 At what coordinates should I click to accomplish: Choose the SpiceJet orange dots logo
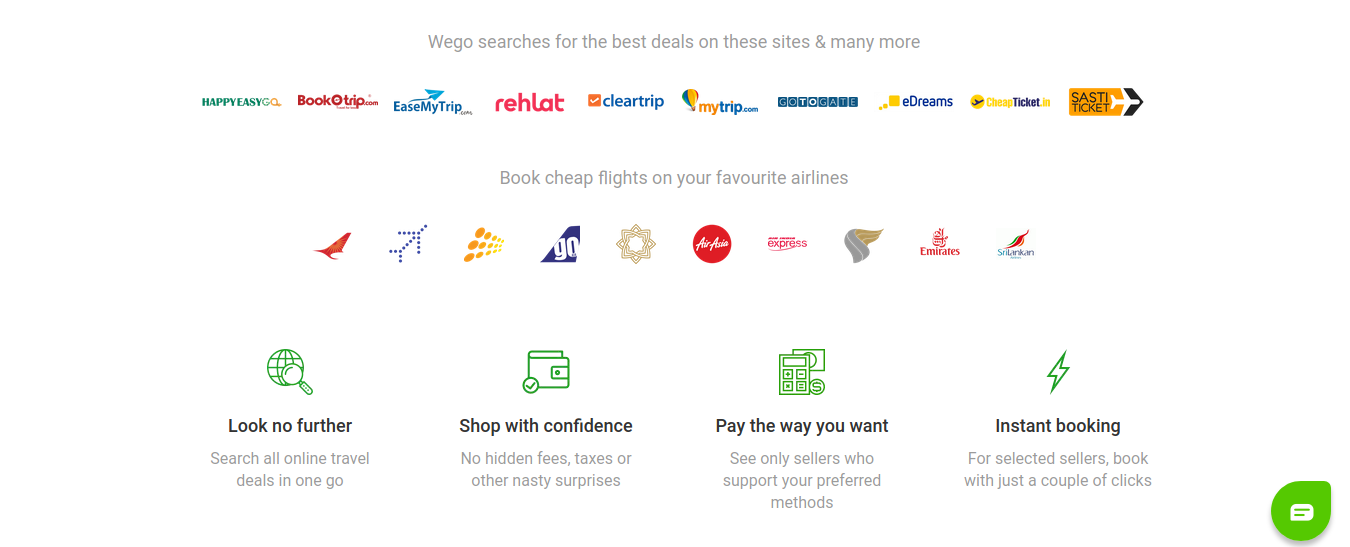(x=484, y=244)
